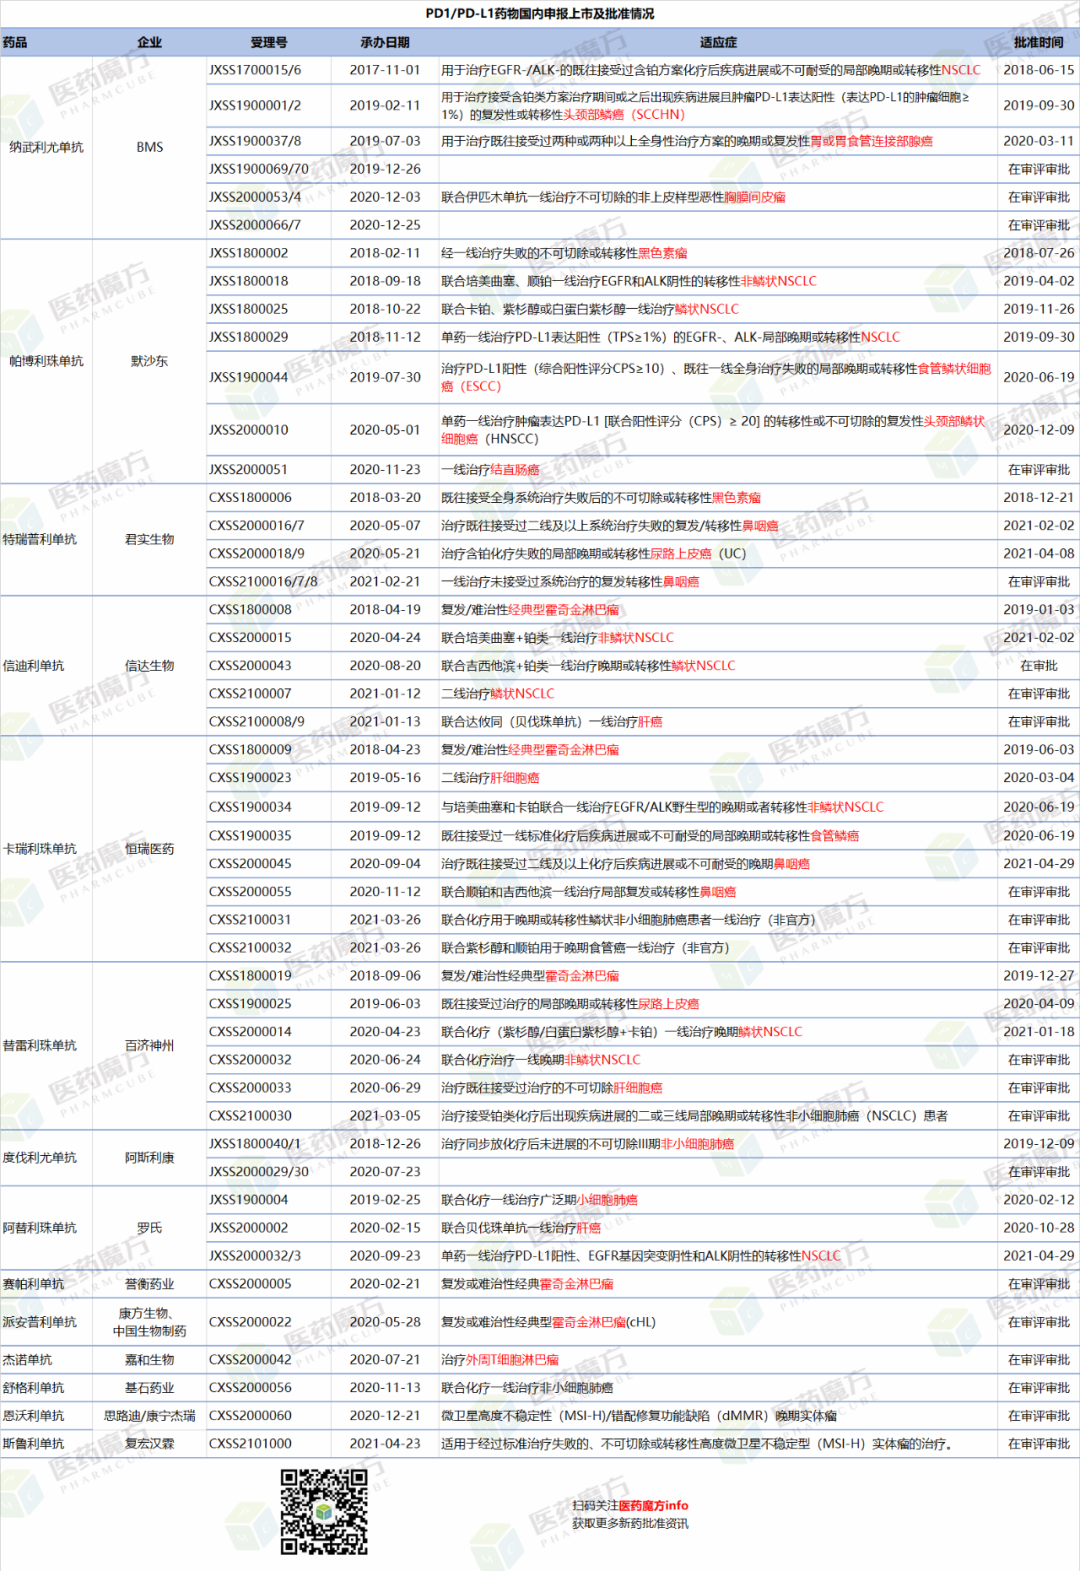Select the '企业' column header
The width and height of the screenshot is (1080, 1571).
click(150, 43)
